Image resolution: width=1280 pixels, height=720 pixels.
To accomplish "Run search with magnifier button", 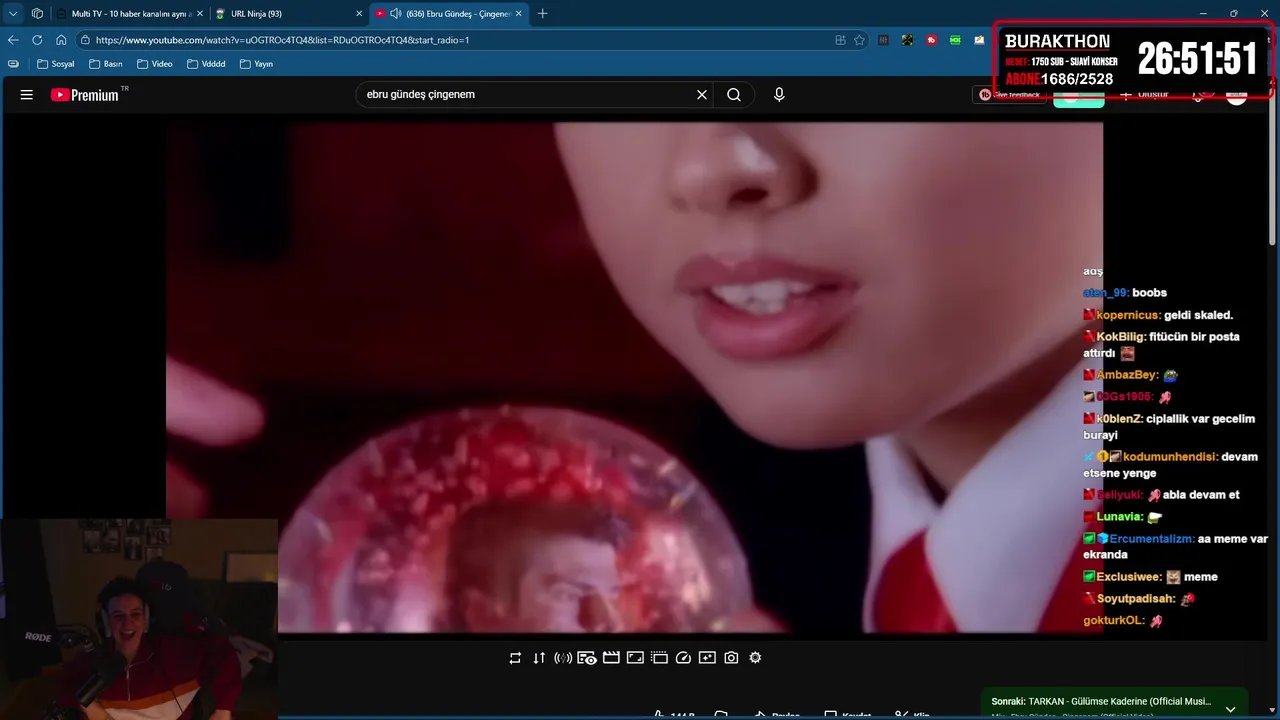I will (734, 95).
